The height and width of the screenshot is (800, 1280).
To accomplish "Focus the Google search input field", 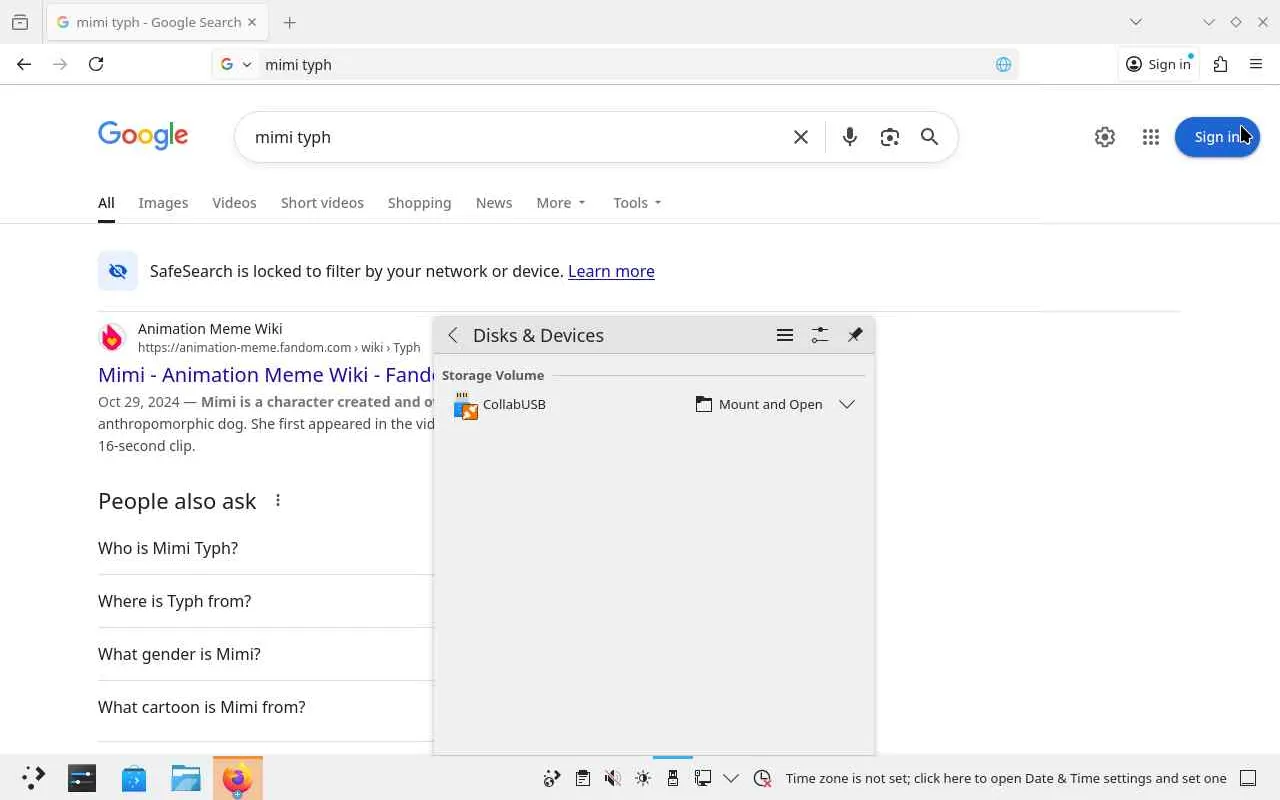I will pyautogui.click(x=515, y=137).
